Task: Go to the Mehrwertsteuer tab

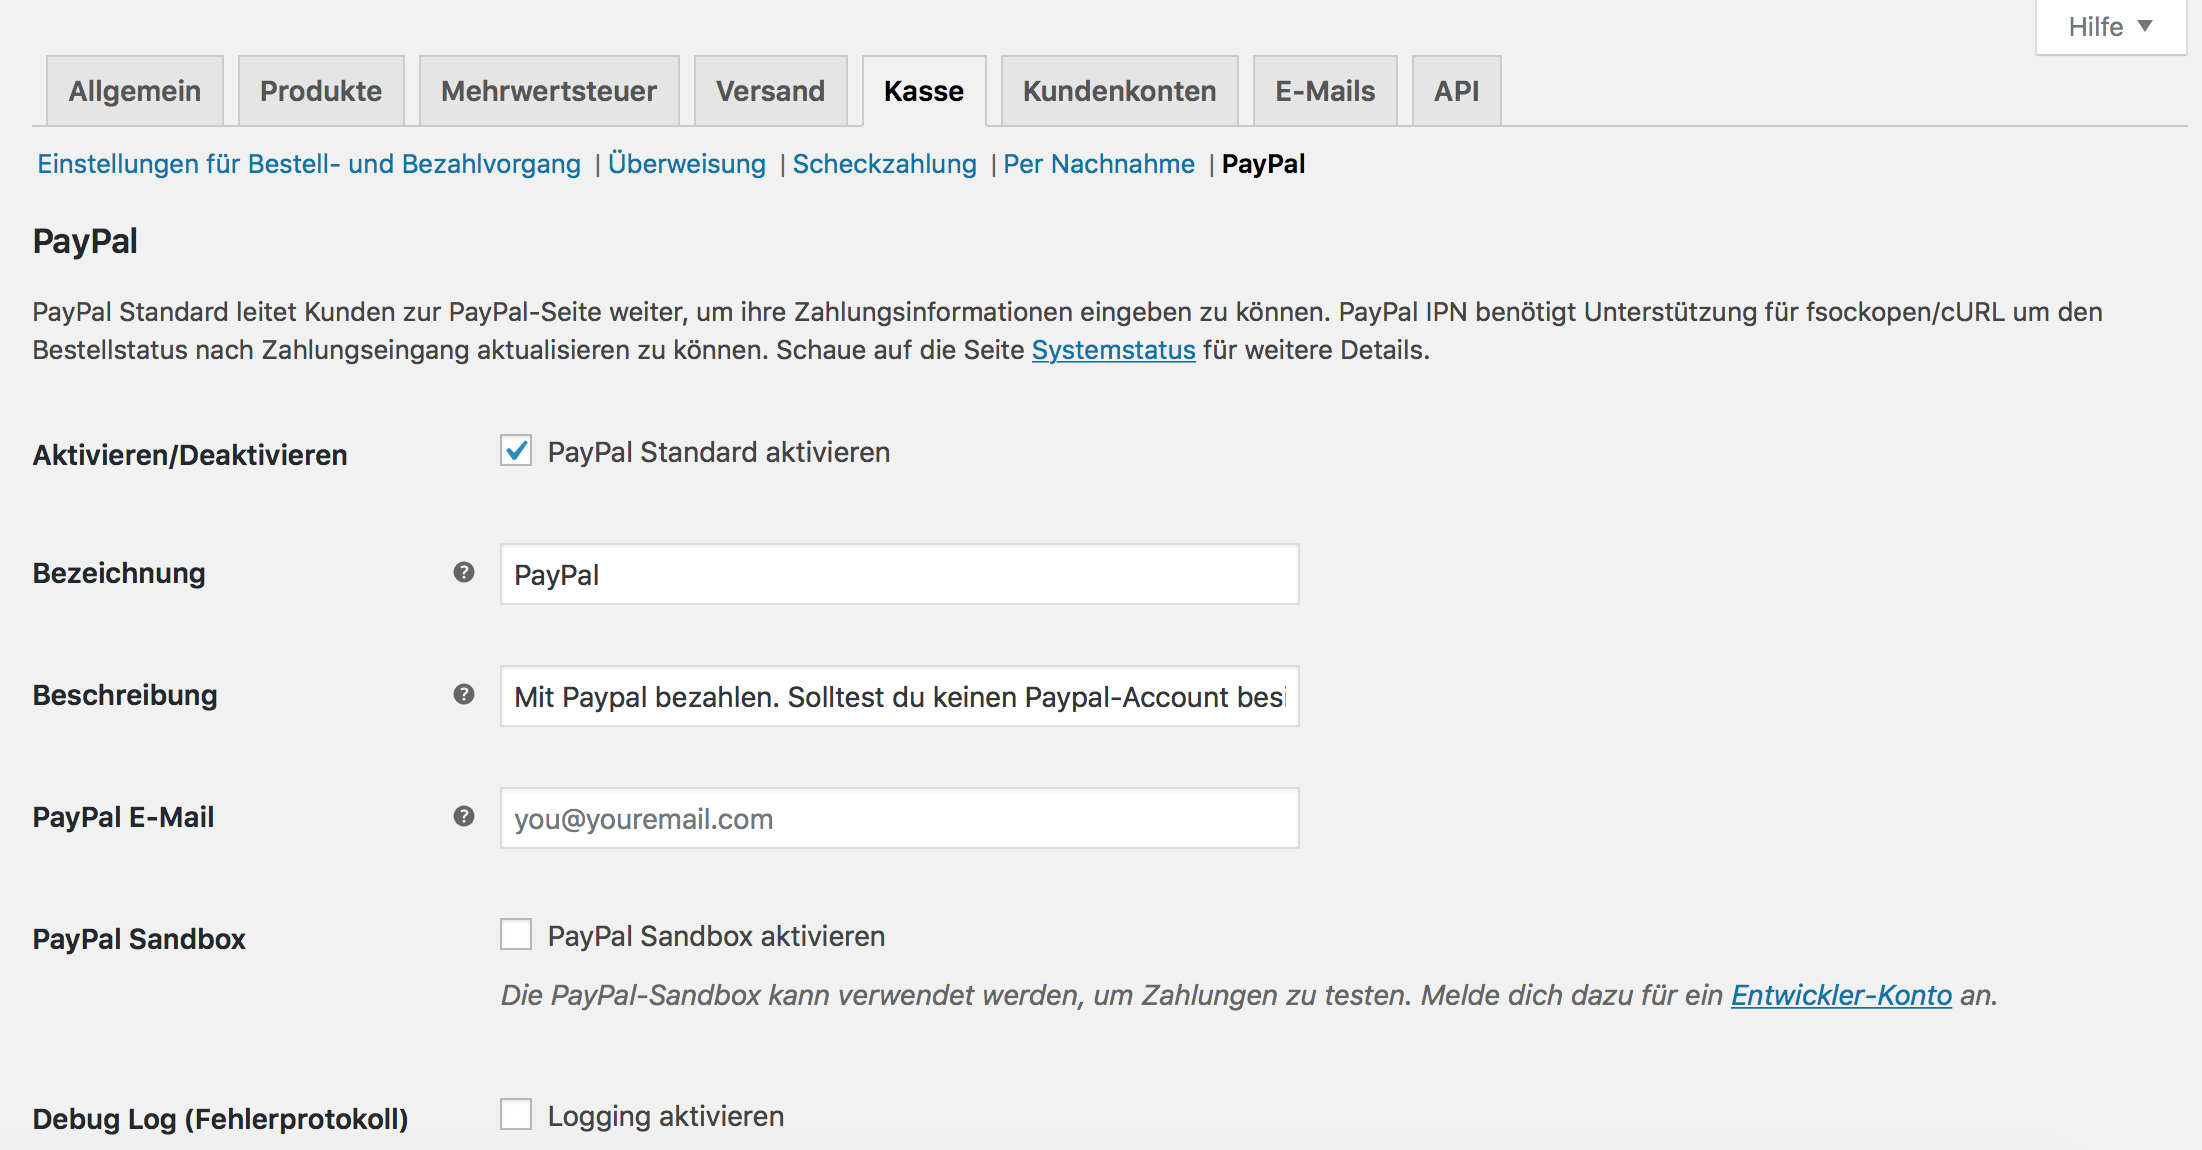Action: coord(549,91)
